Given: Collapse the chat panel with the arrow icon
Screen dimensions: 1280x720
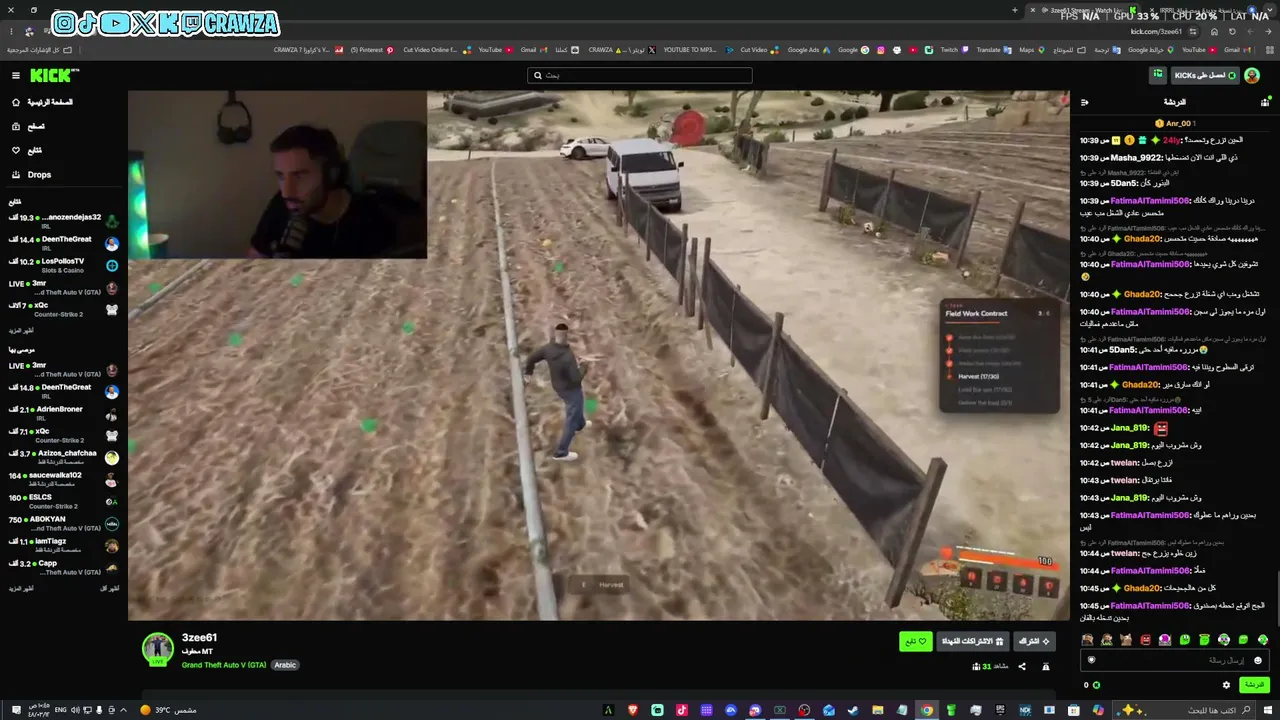Looking at the screenshot, I should (1085, 102).
